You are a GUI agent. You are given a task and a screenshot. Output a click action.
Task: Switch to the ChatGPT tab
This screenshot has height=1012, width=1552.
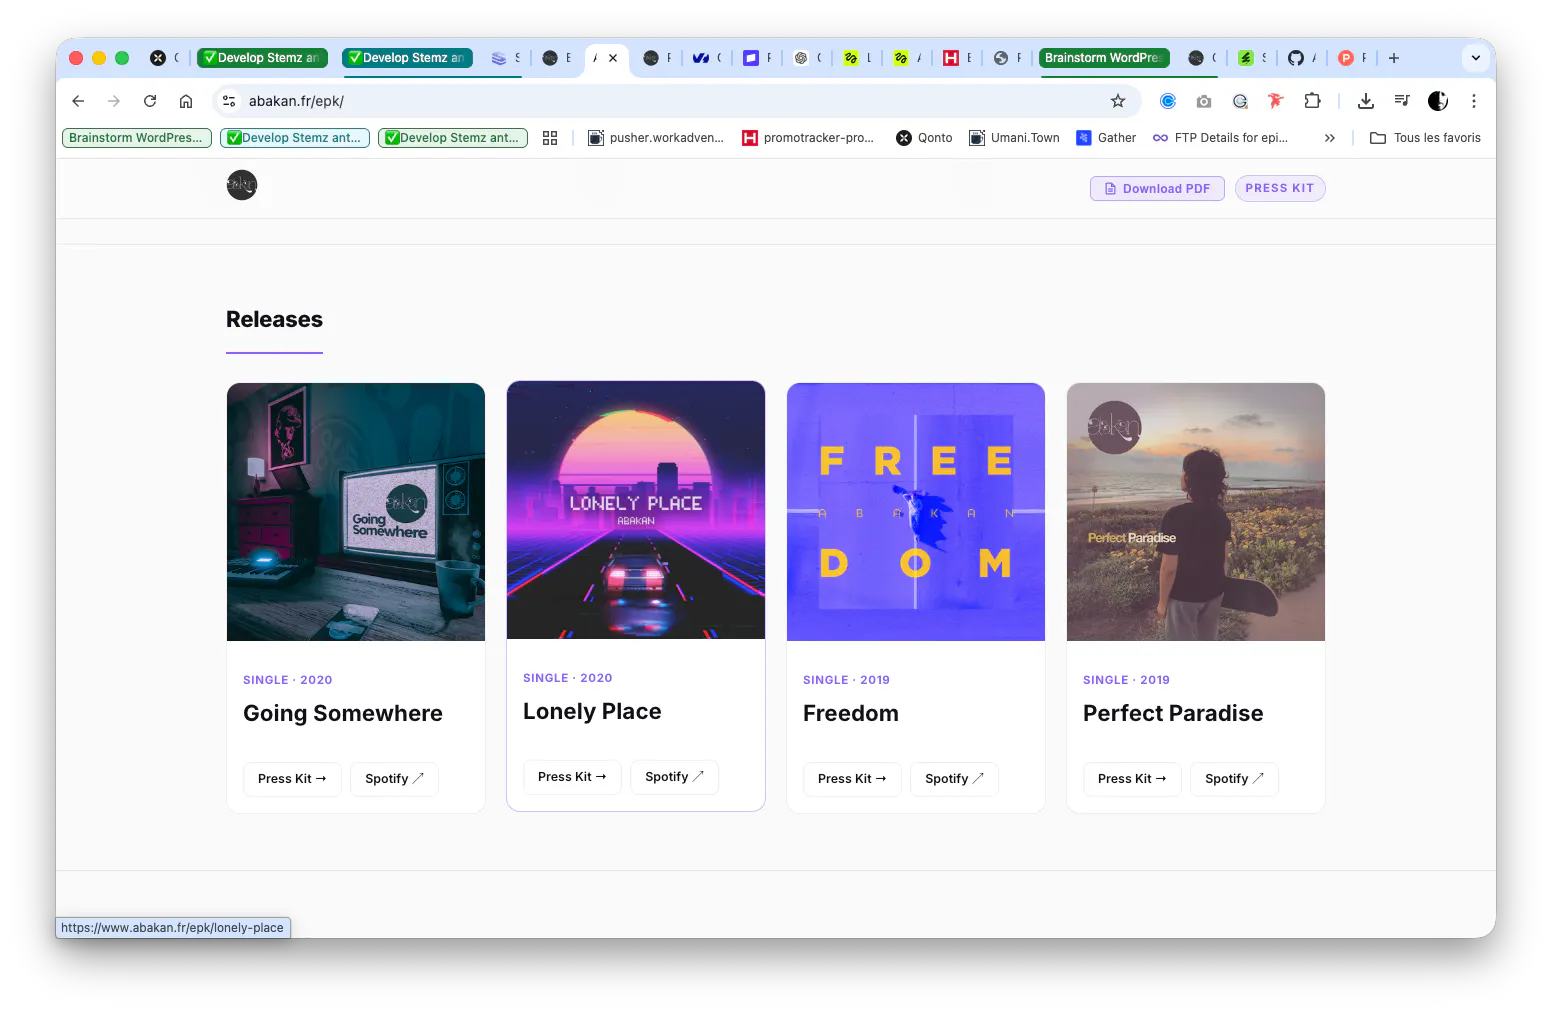click(806, 58)
